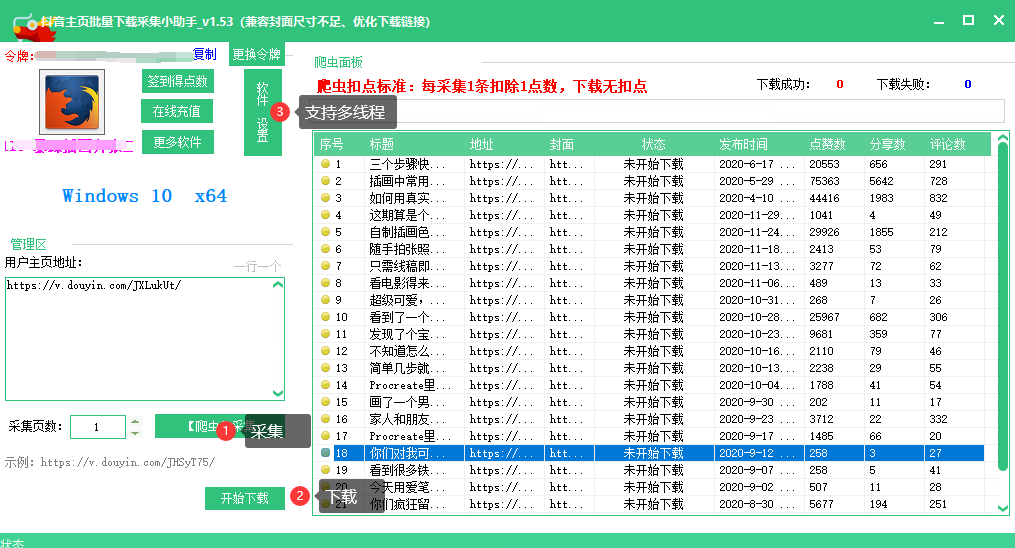Open 软件设置 vertical button

click(262, 112)
